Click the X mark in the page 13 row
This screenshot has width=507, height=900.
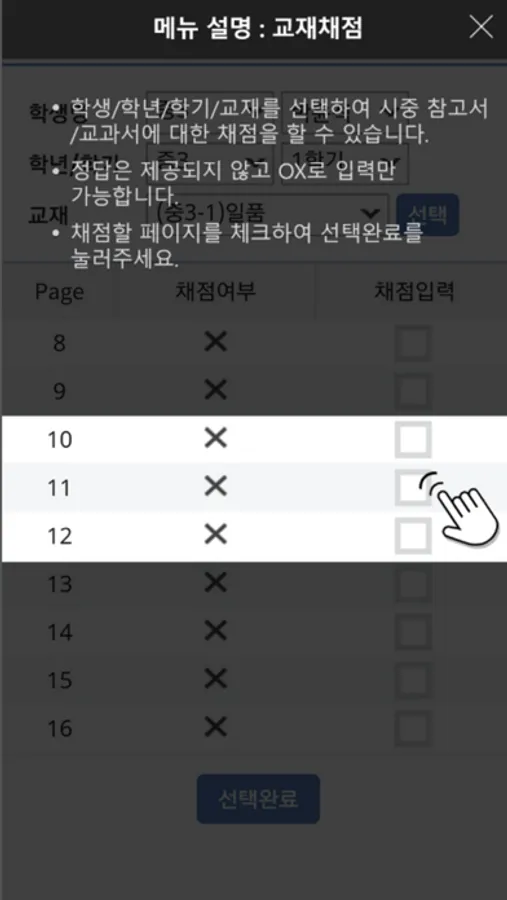(x=216, y=584)
